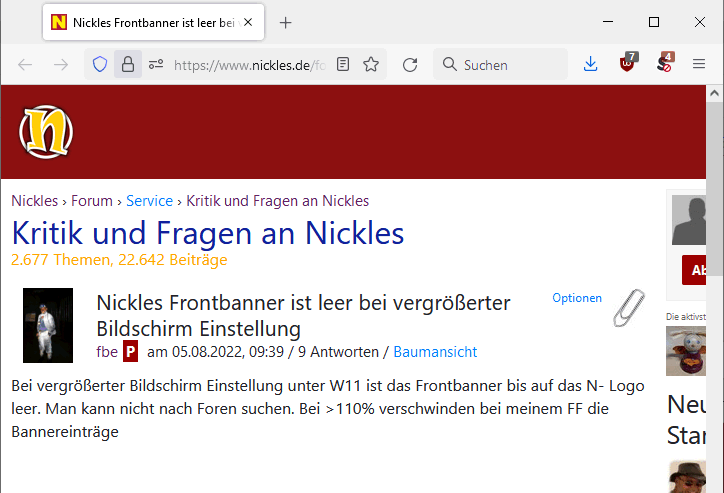
Task: Switch to Baumansicht view
Action: (435, 352)
